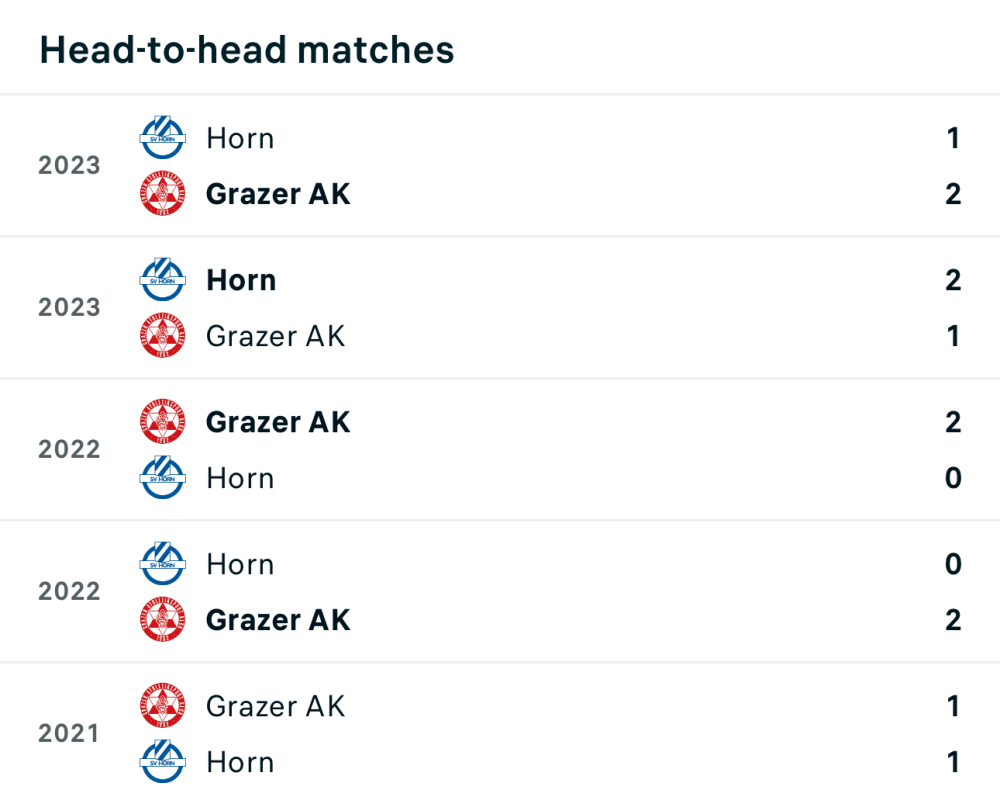Click Grazer AK's score of 2 in 2023 win
The image size is (1000, 790).
point(952,194)
